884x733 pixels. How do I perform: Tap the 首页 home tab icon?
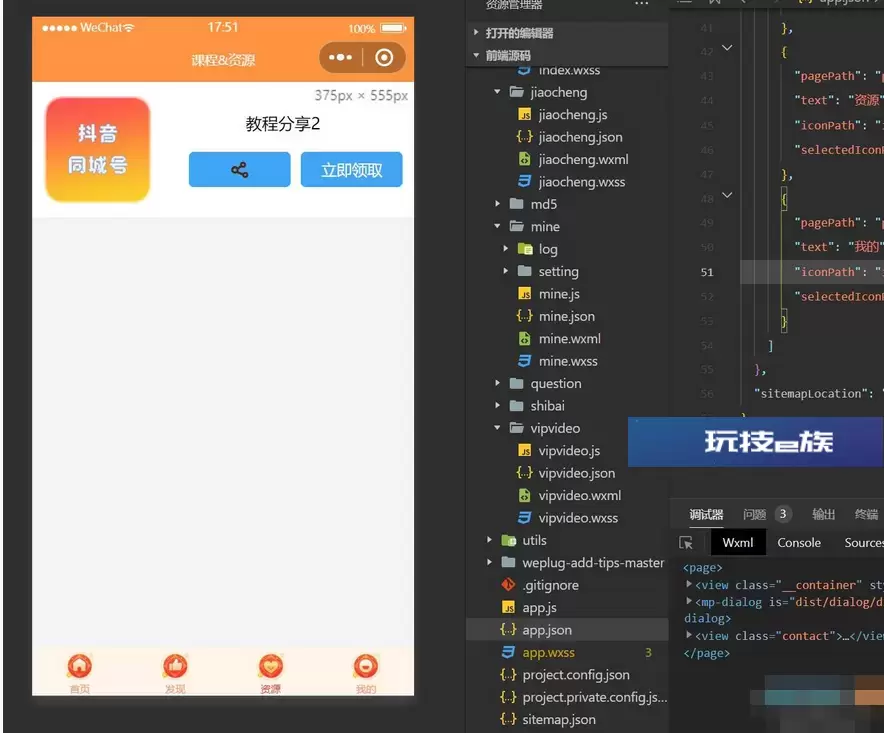(x=79, y=666)
